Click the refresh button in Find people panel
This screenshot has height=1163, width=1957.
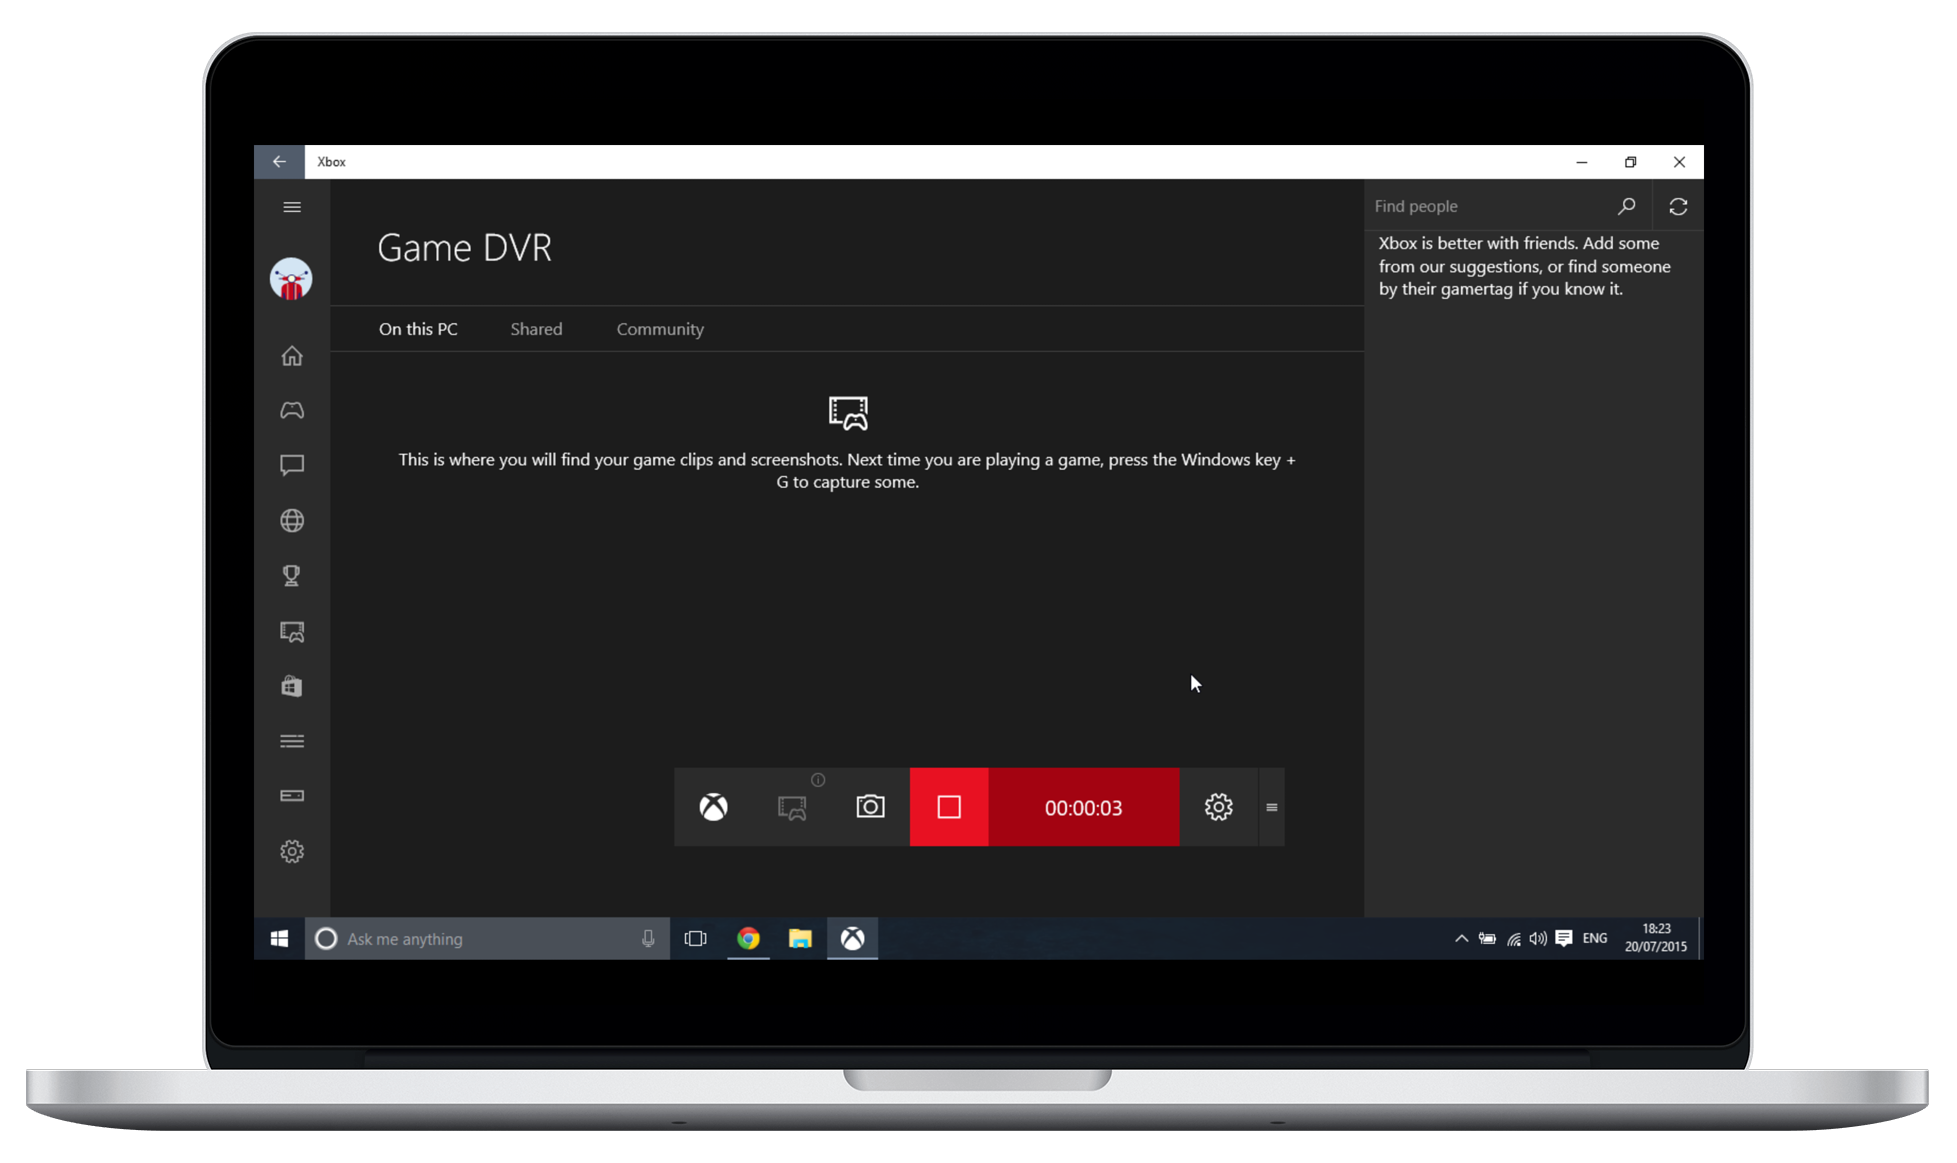pyautogui.click(x=1679, y=205)
